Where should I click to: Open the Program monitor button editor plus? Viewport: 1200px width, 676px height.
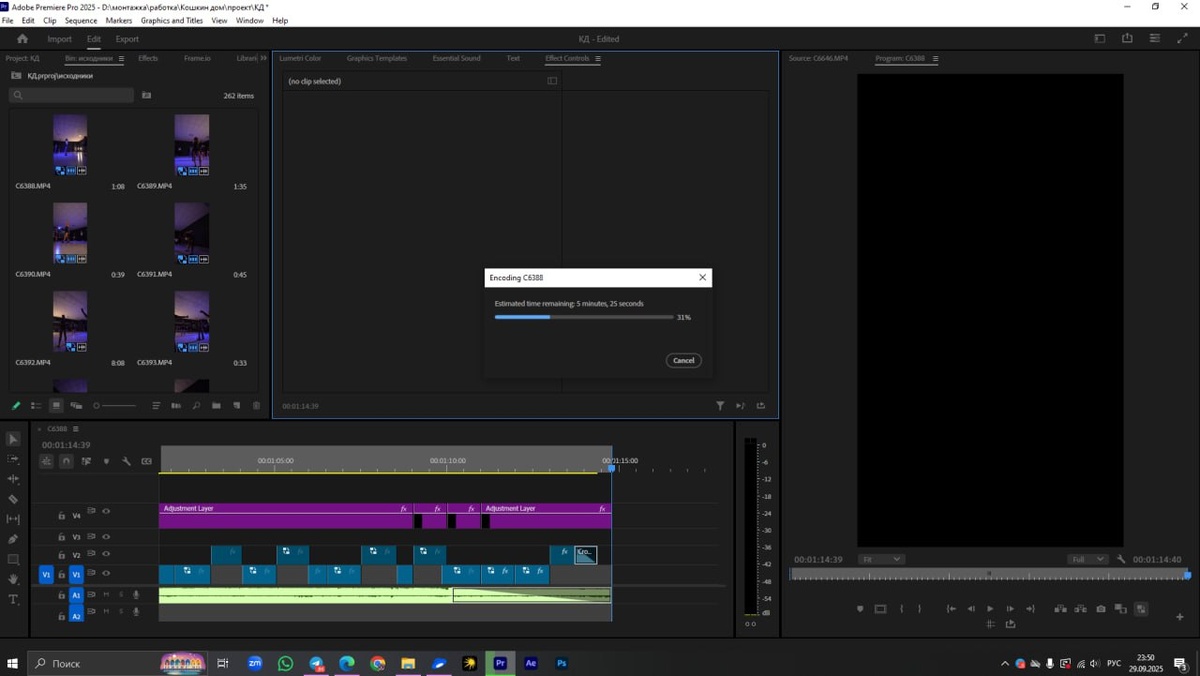click(x=1180, y=617)
